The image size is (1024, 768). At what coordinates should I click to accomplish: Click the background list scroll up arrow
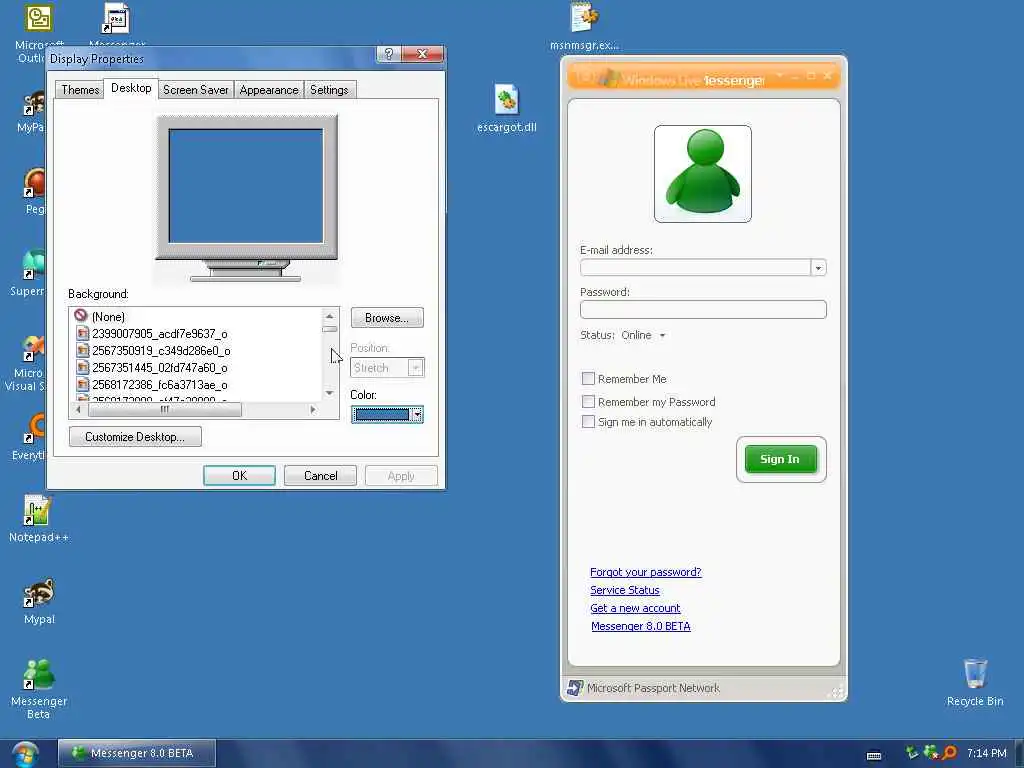330,316
